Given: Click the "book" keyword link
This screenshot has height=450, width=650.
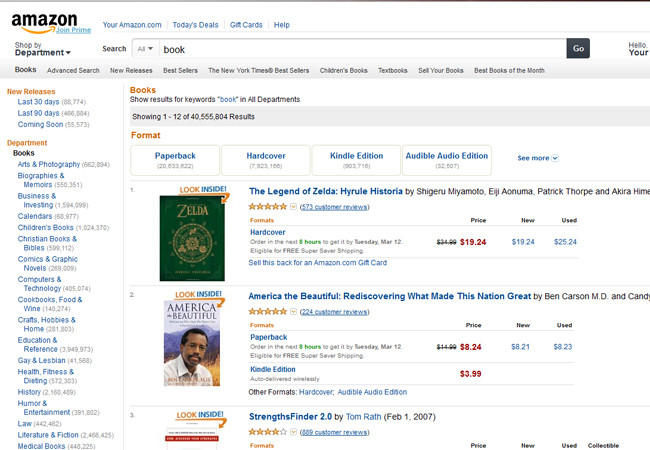Looking at the screenshot, I should (x=228, y=99).
